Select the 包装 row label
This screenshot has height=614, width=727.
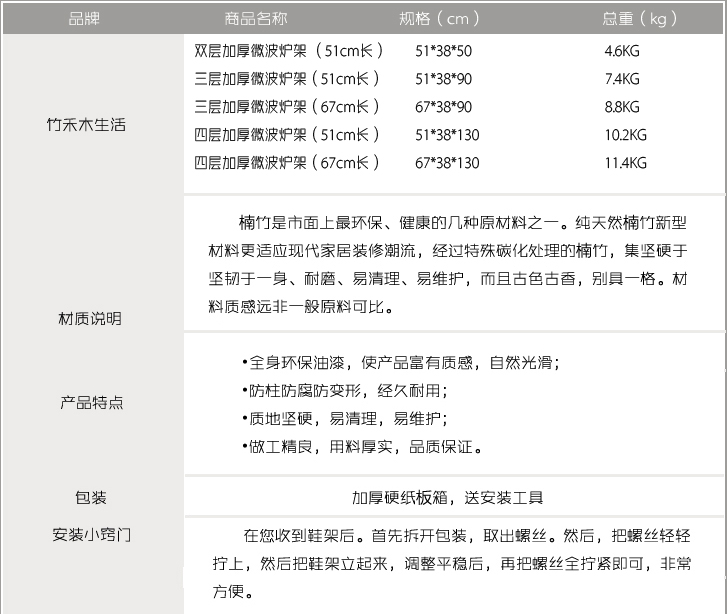pyautogui.click(x=90, y=498)
